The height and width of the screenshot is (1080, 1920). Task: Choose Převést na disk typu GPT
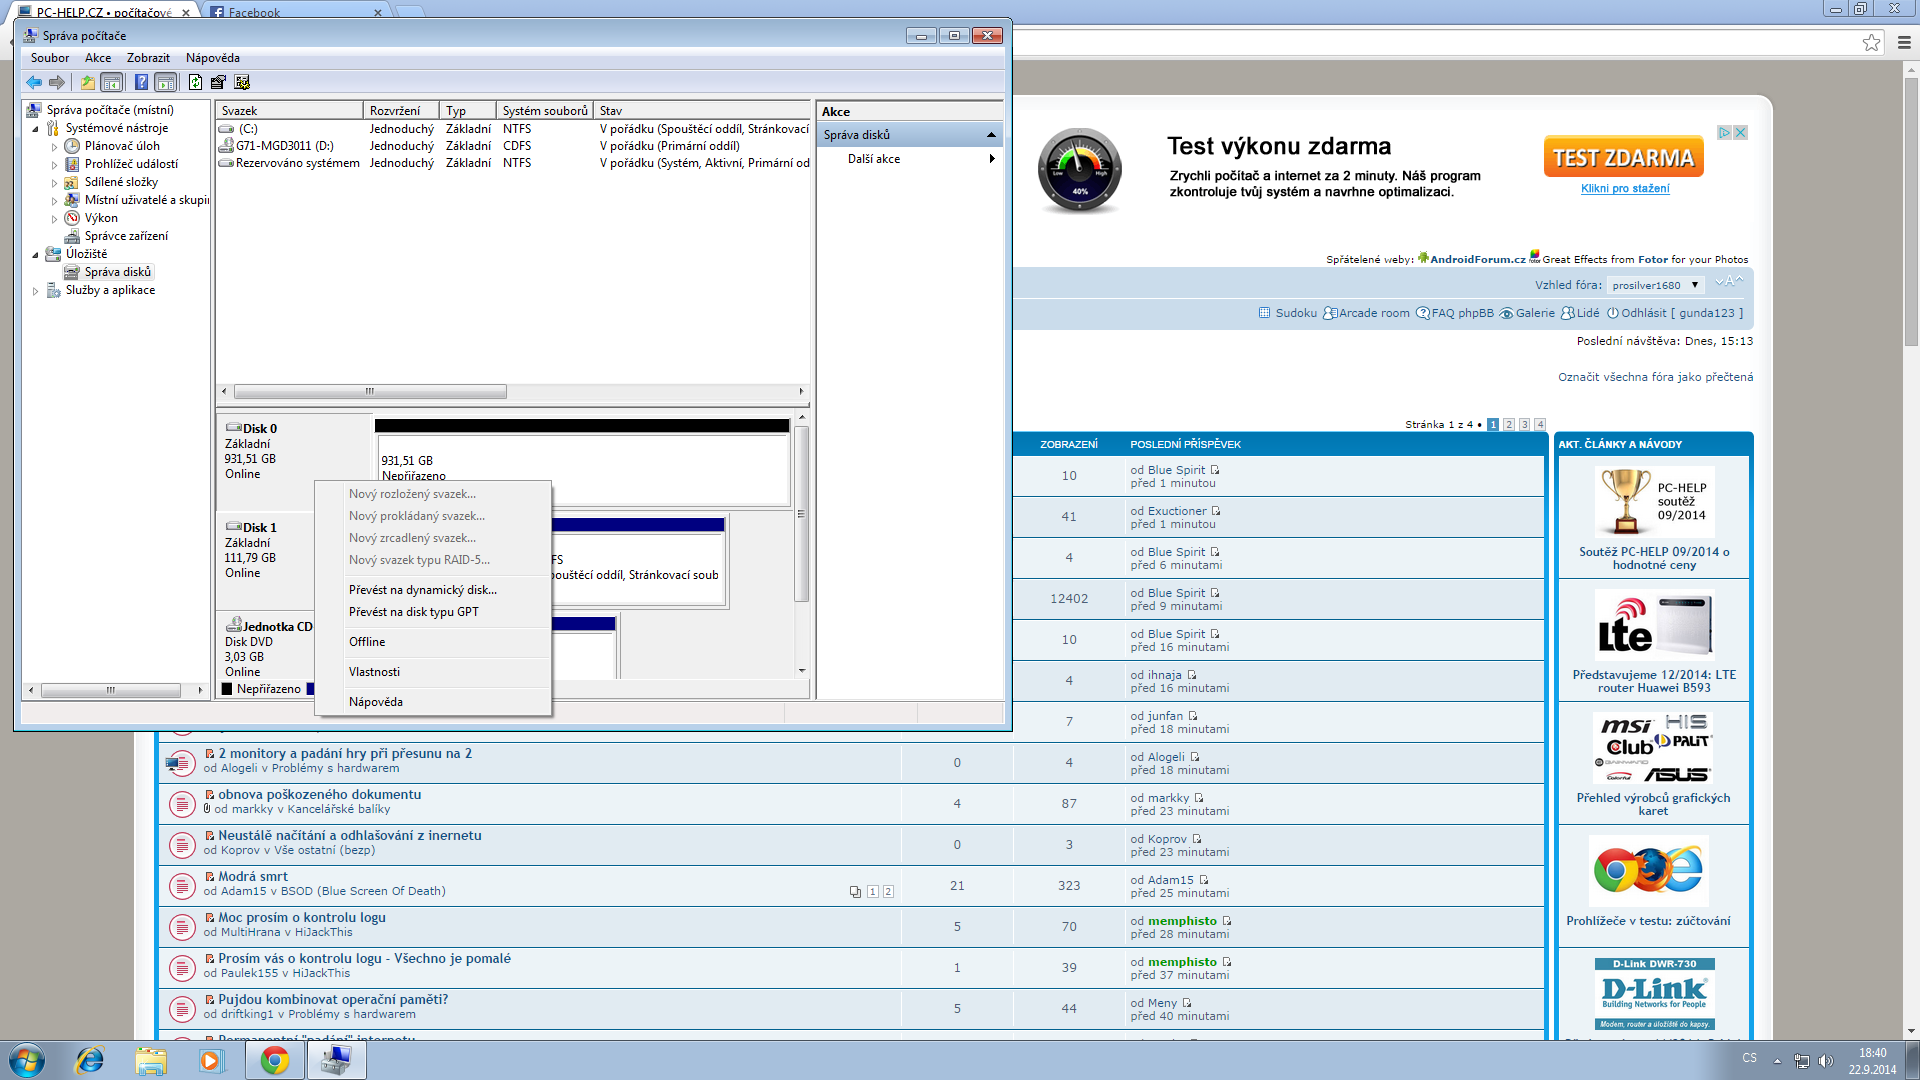click(413, 612)
